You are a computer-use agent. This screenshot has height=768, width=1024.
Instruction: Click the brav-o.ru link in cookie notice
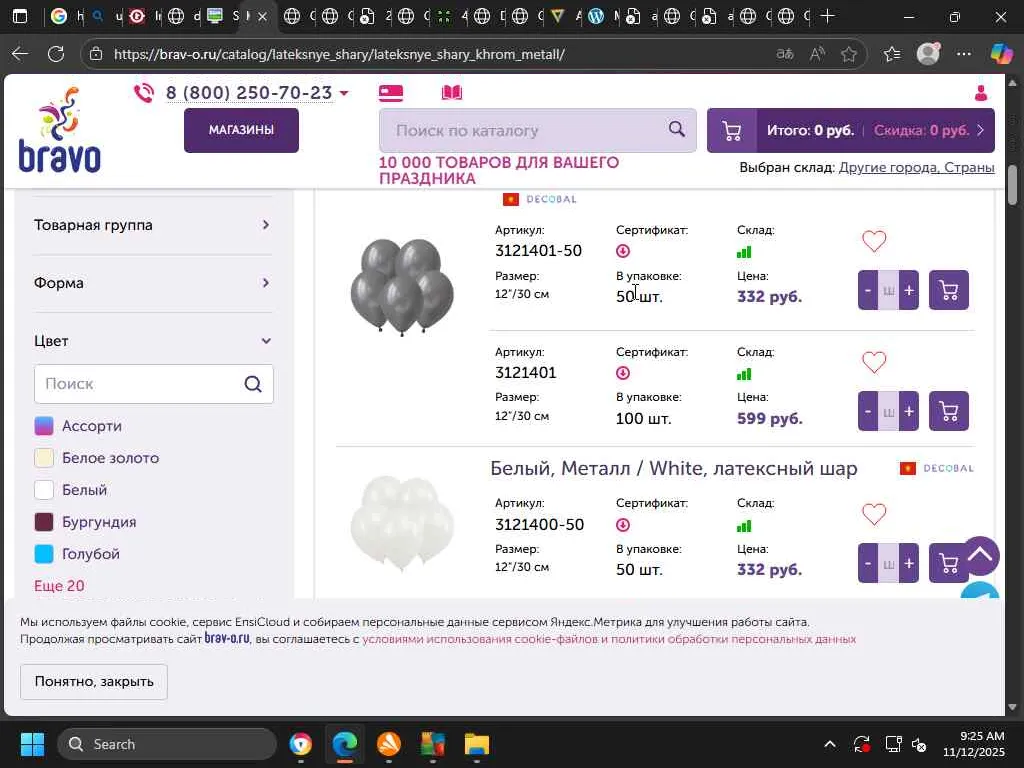coord(227,638)
